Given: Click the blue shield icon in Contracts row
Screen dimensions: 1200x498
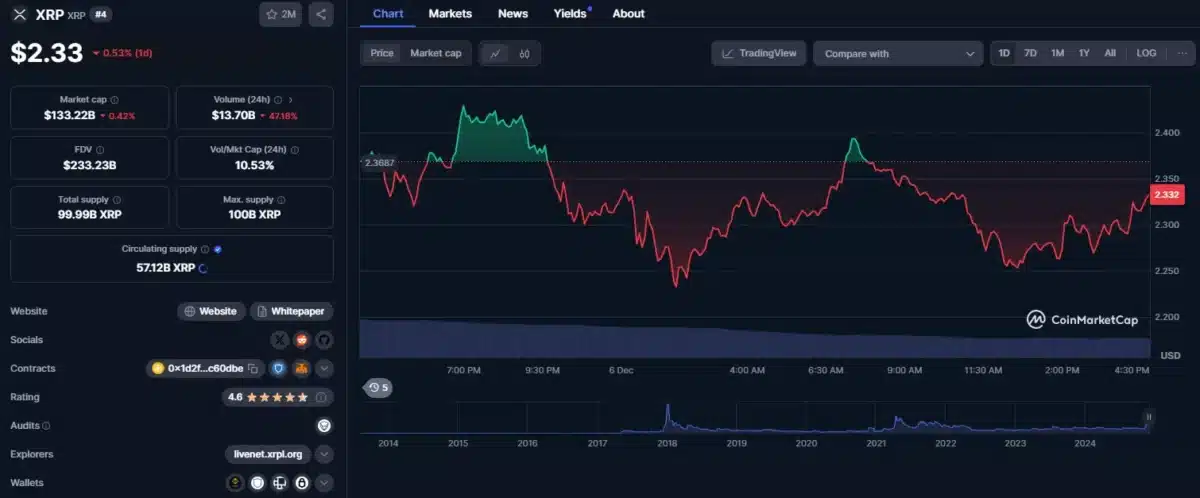Looking at the screenshot, I should pyautogui.click(x=279, y=368).
